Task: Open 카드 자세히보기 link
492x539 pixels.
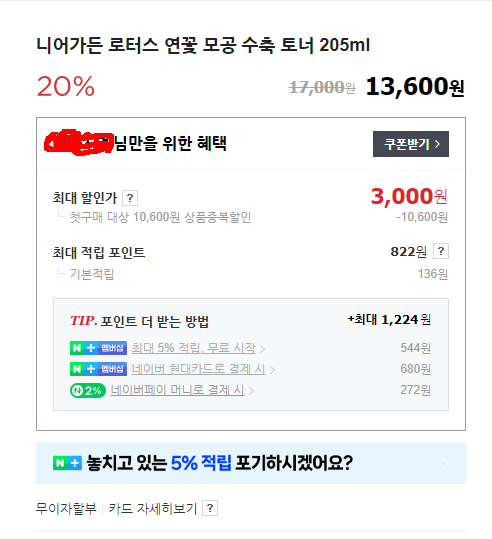Action: tap(153, 508)
